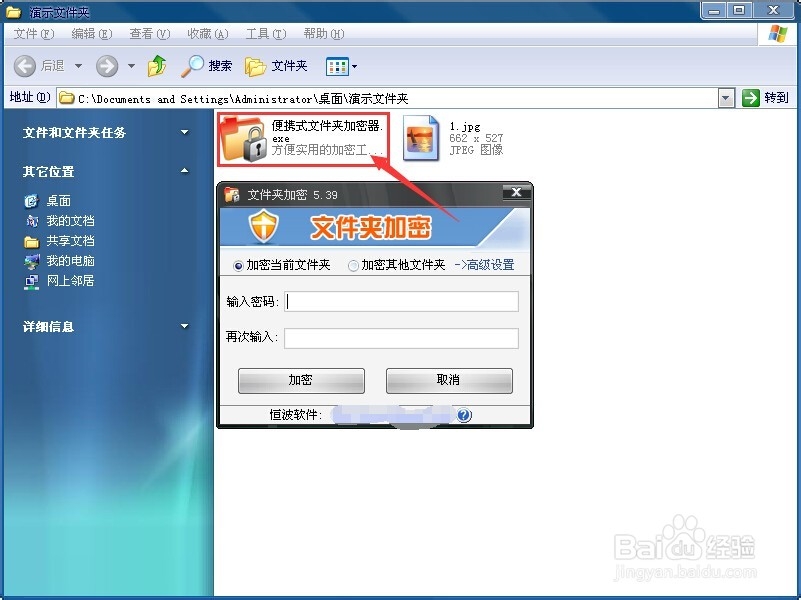
Task: Minimize the 演示文件夹 explorer window
Action: [x=714, y=10]
